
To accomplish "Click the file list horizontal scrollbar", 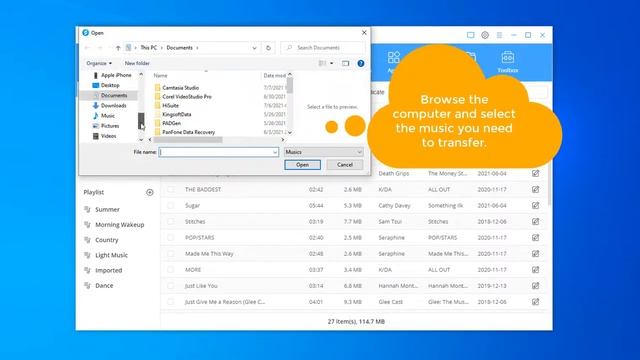I will point(188,140).
